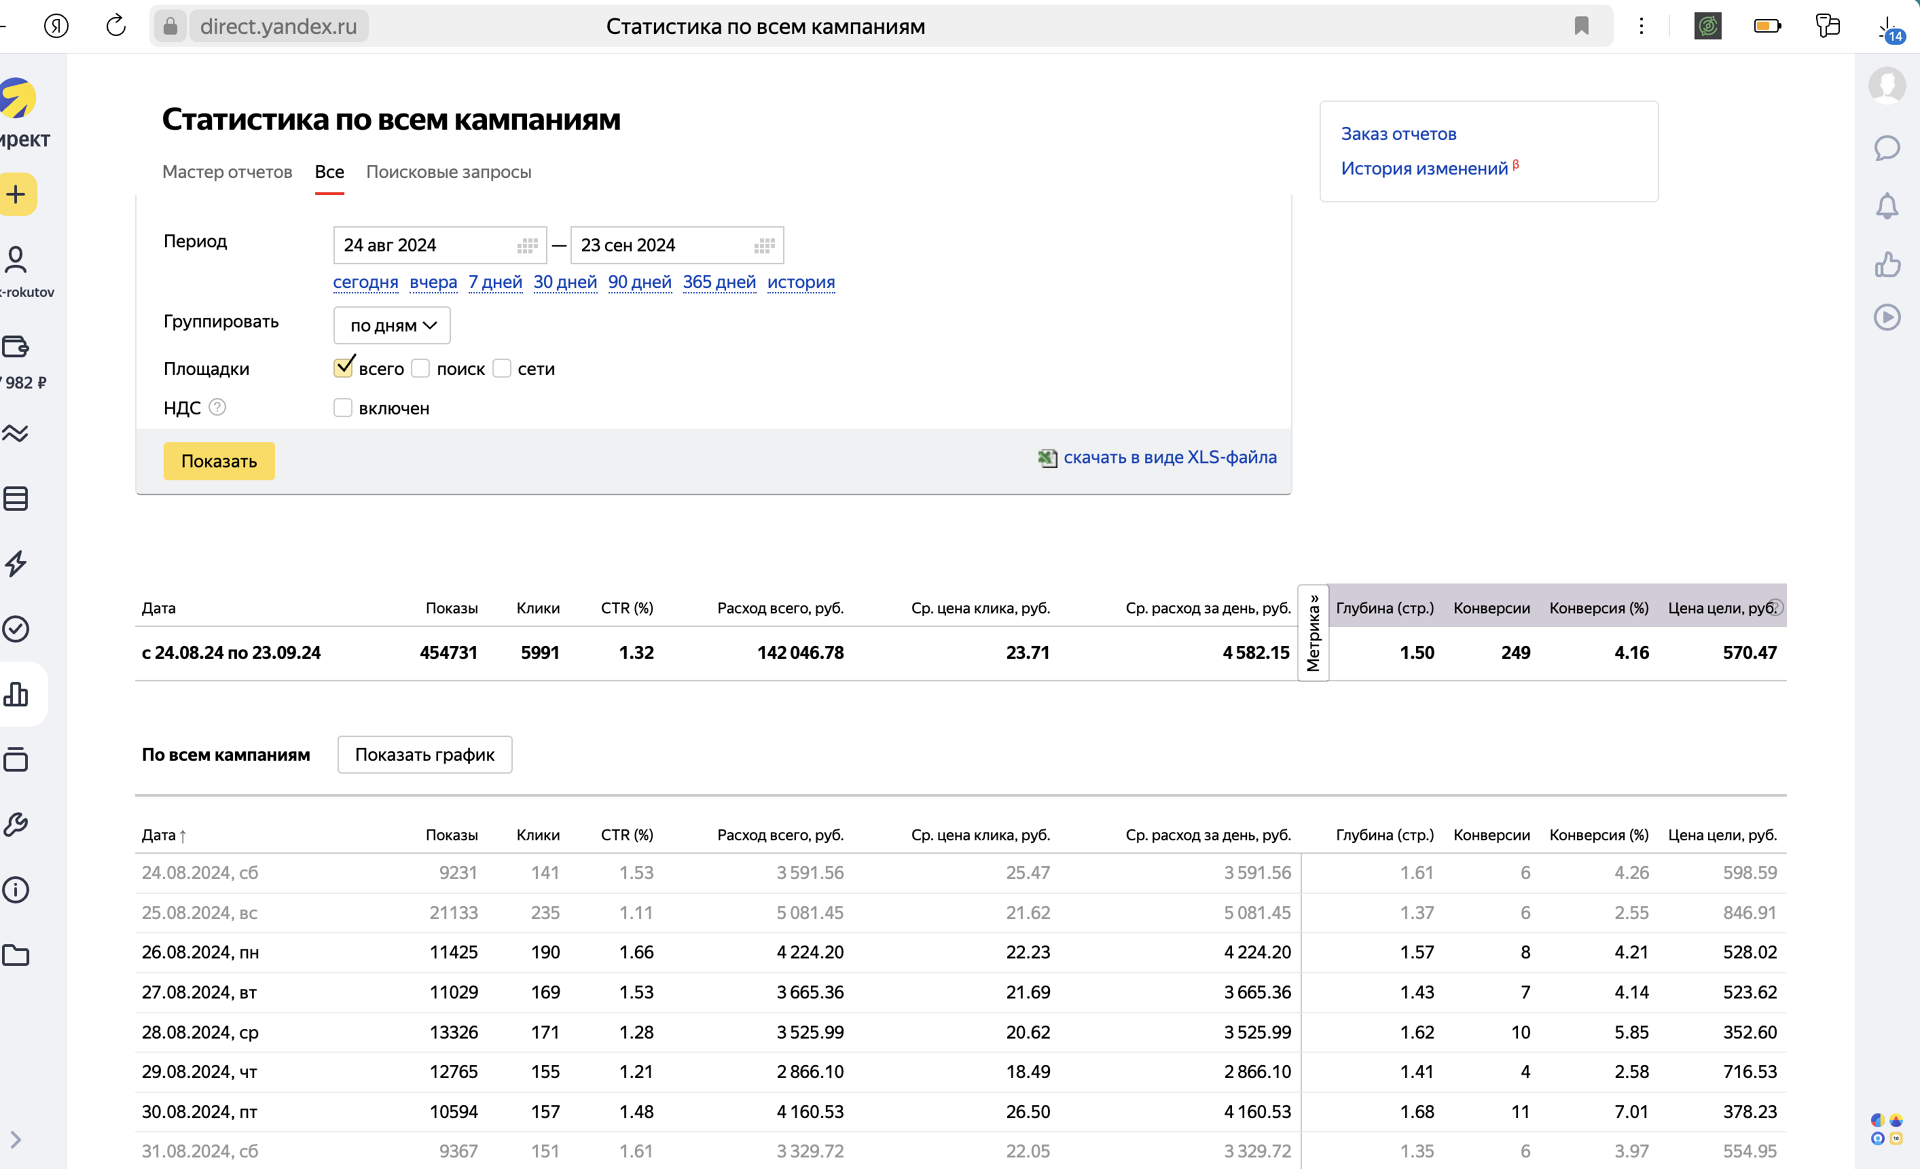Click the thumbs up feedback icon
Image resolution: width=1920 pixels, height=1169 pixels.
coord(1886,265)
